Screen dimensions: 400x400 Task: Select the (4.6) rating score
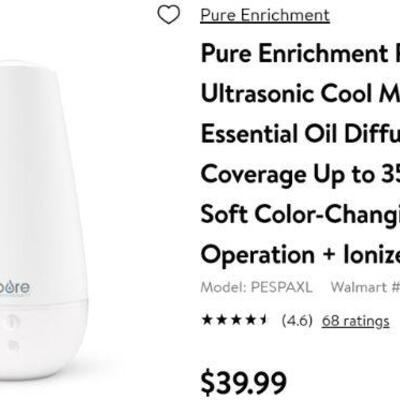pos(297,321)
